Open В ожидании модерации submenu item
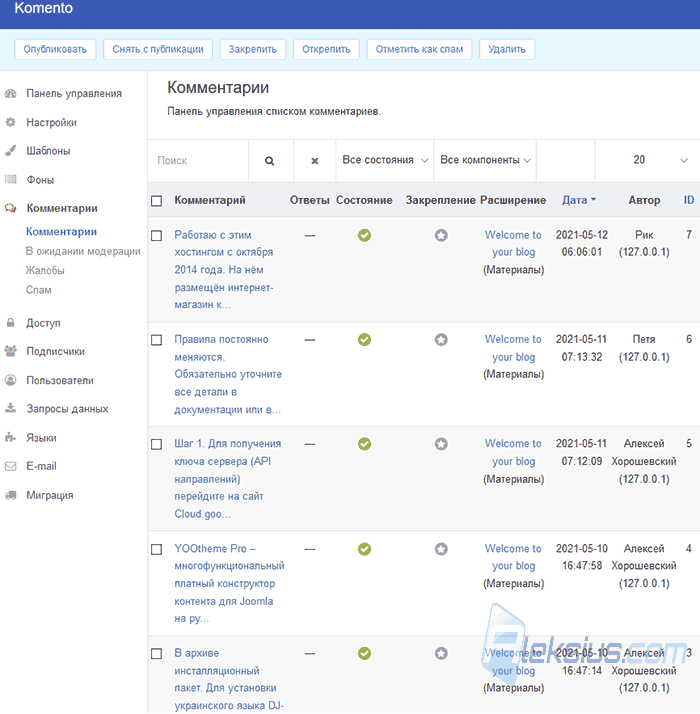The height and width of the screenshot is (714, 700). click(83, 251)
